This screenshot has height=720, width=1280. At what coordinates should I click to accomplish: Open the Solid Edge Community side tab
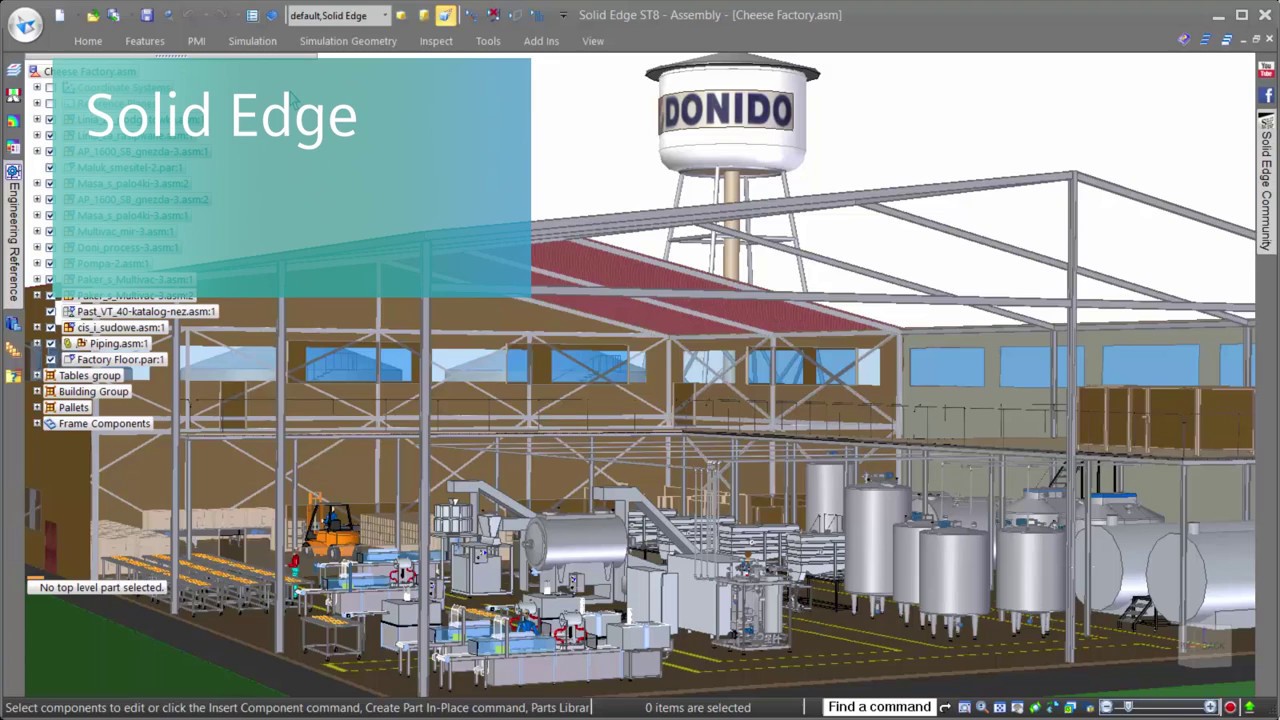[1266, 181]
